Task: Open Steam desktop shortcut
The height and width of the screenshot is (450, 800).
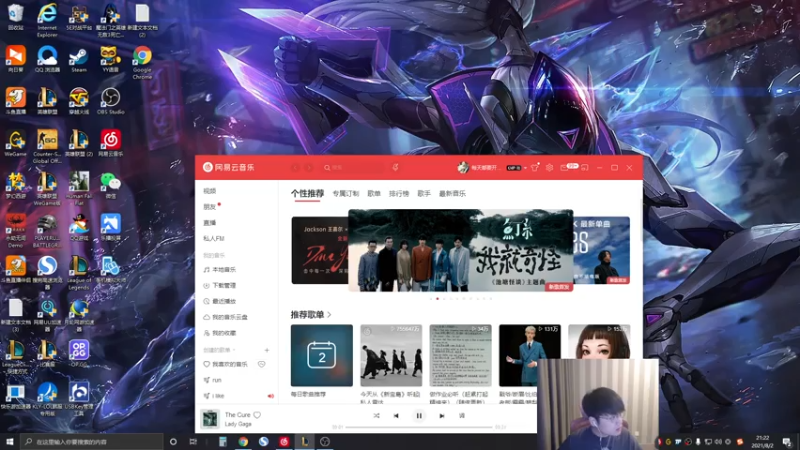Action: point(79,59)
